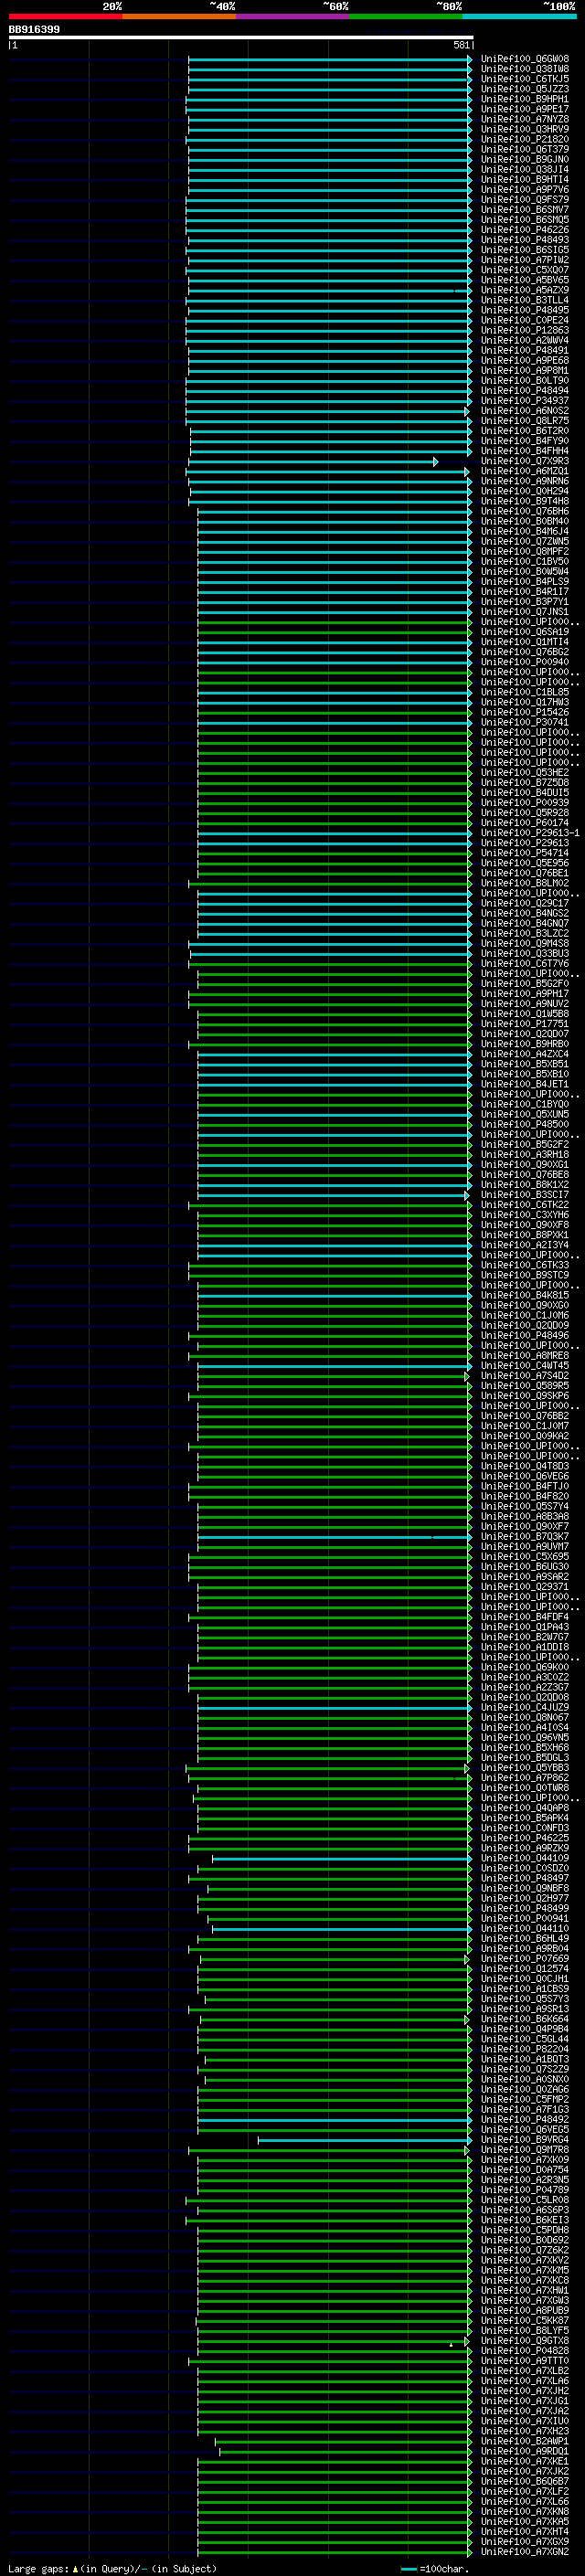Viewport: 585px width, 2576px height.
Task: Select the BB916399 query label
Action: click(x=34, y=29)
